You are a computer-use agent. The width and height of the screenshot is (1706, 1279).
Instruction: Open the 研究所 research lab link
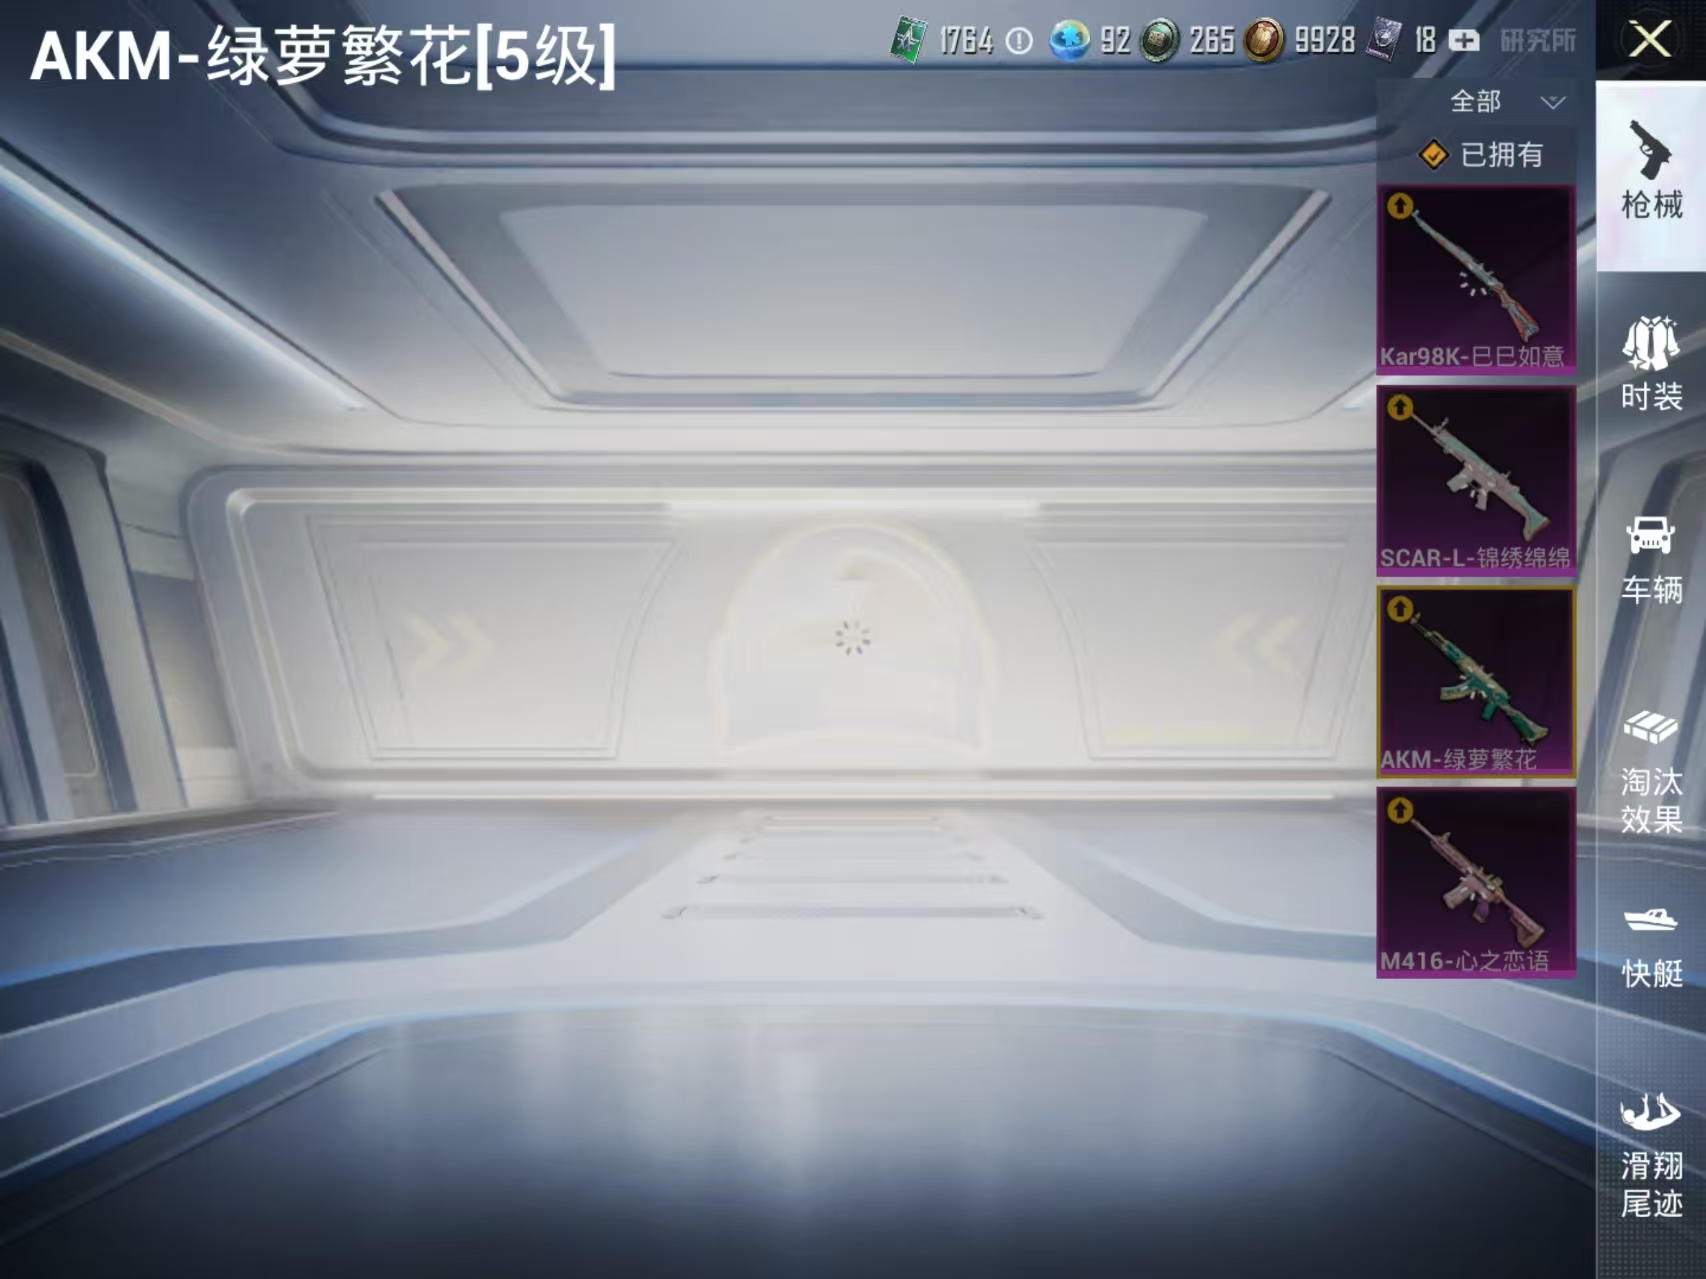tap(1538, 41)
